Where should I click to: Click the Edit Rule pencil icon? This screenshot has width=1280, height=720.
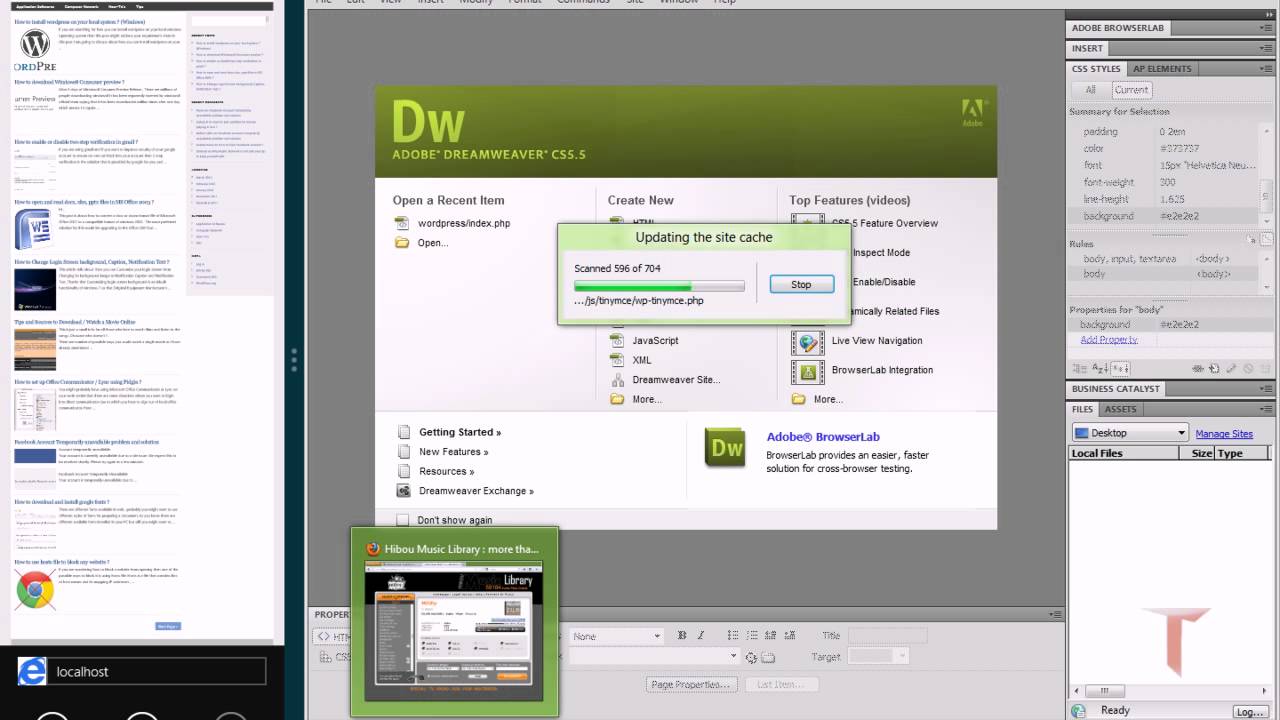(1231, 369)
